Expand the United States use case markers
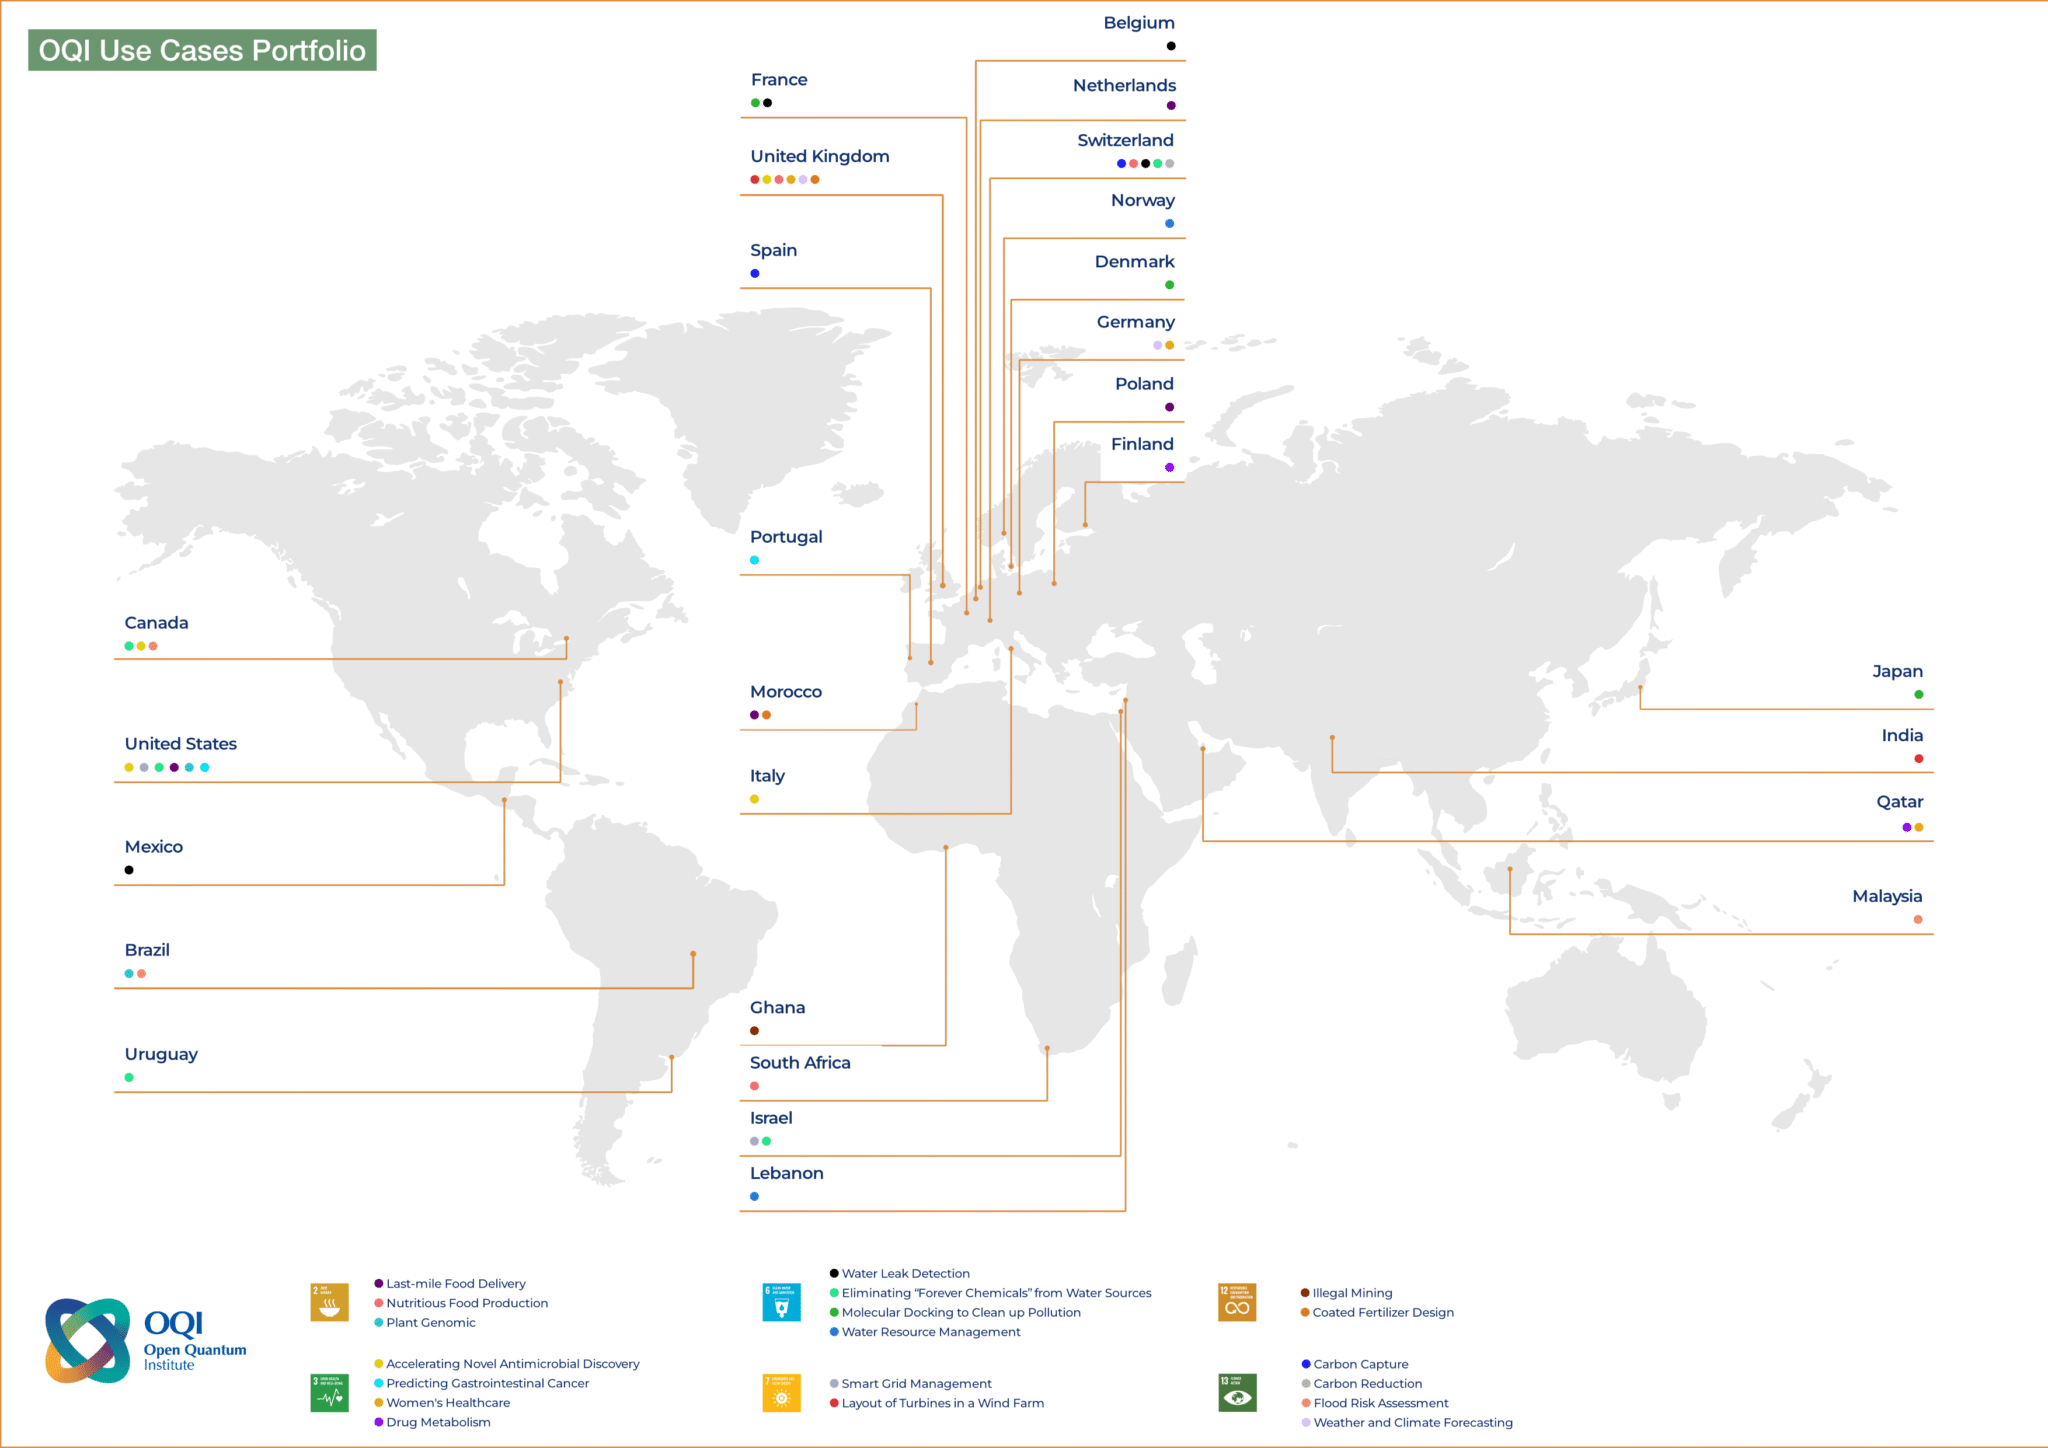This screenshot has width=2048, height=1448. point(166,767)
